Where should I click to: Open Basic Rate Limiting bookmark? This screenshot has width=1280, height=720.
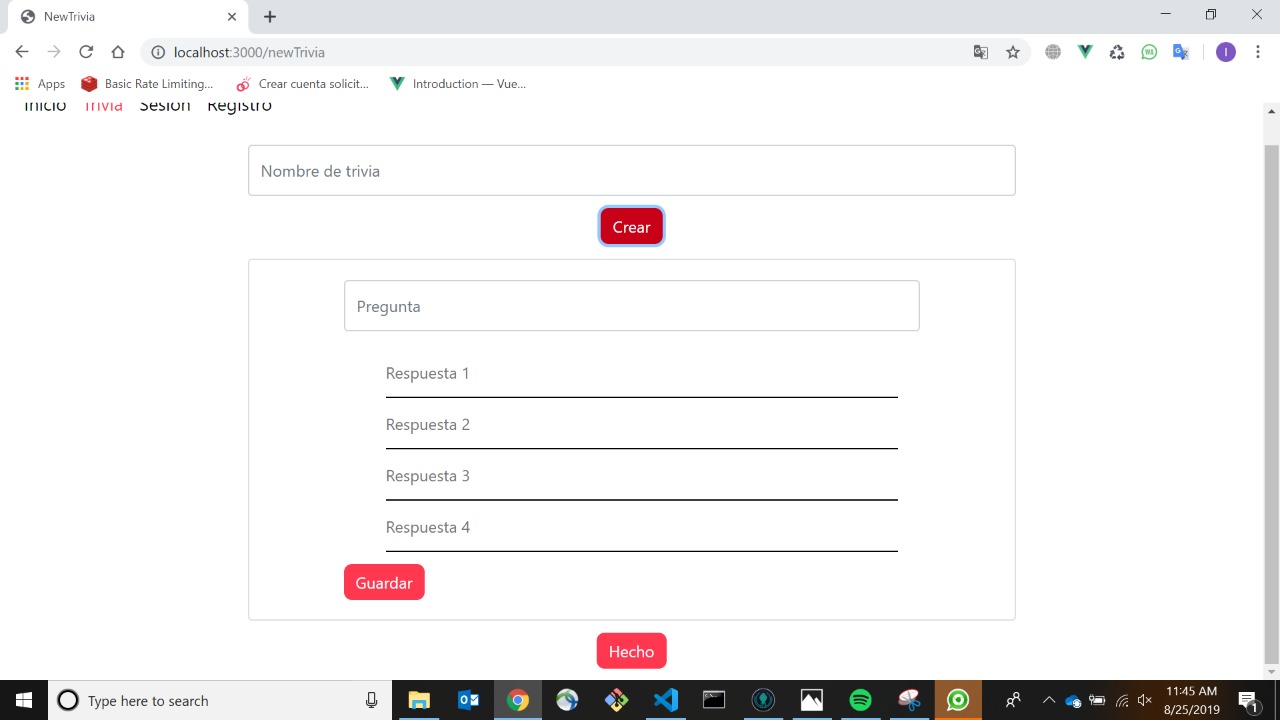tap(147, 84)
